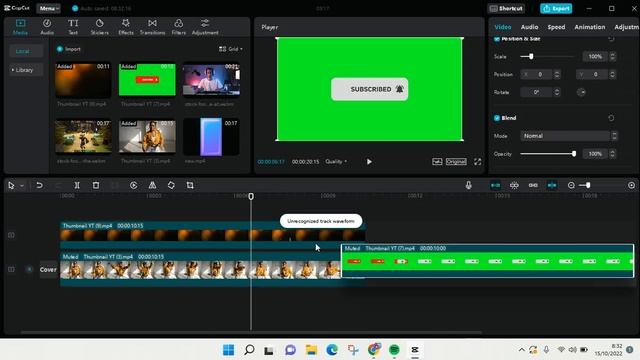640x360 pixels.
Task: Click the Freeze/reverse play icon in toolbar
Action: tap(133, 185)
